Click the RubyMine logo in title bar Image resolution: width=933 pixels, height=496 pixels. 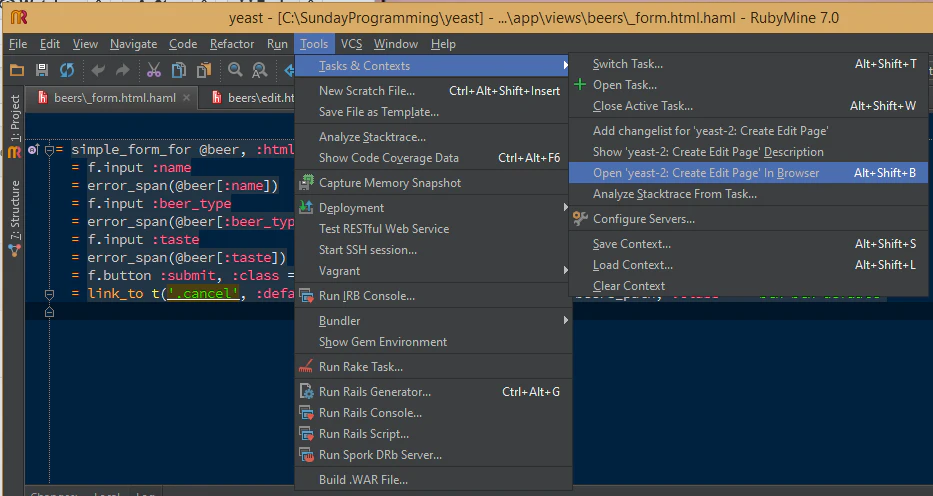18,17
